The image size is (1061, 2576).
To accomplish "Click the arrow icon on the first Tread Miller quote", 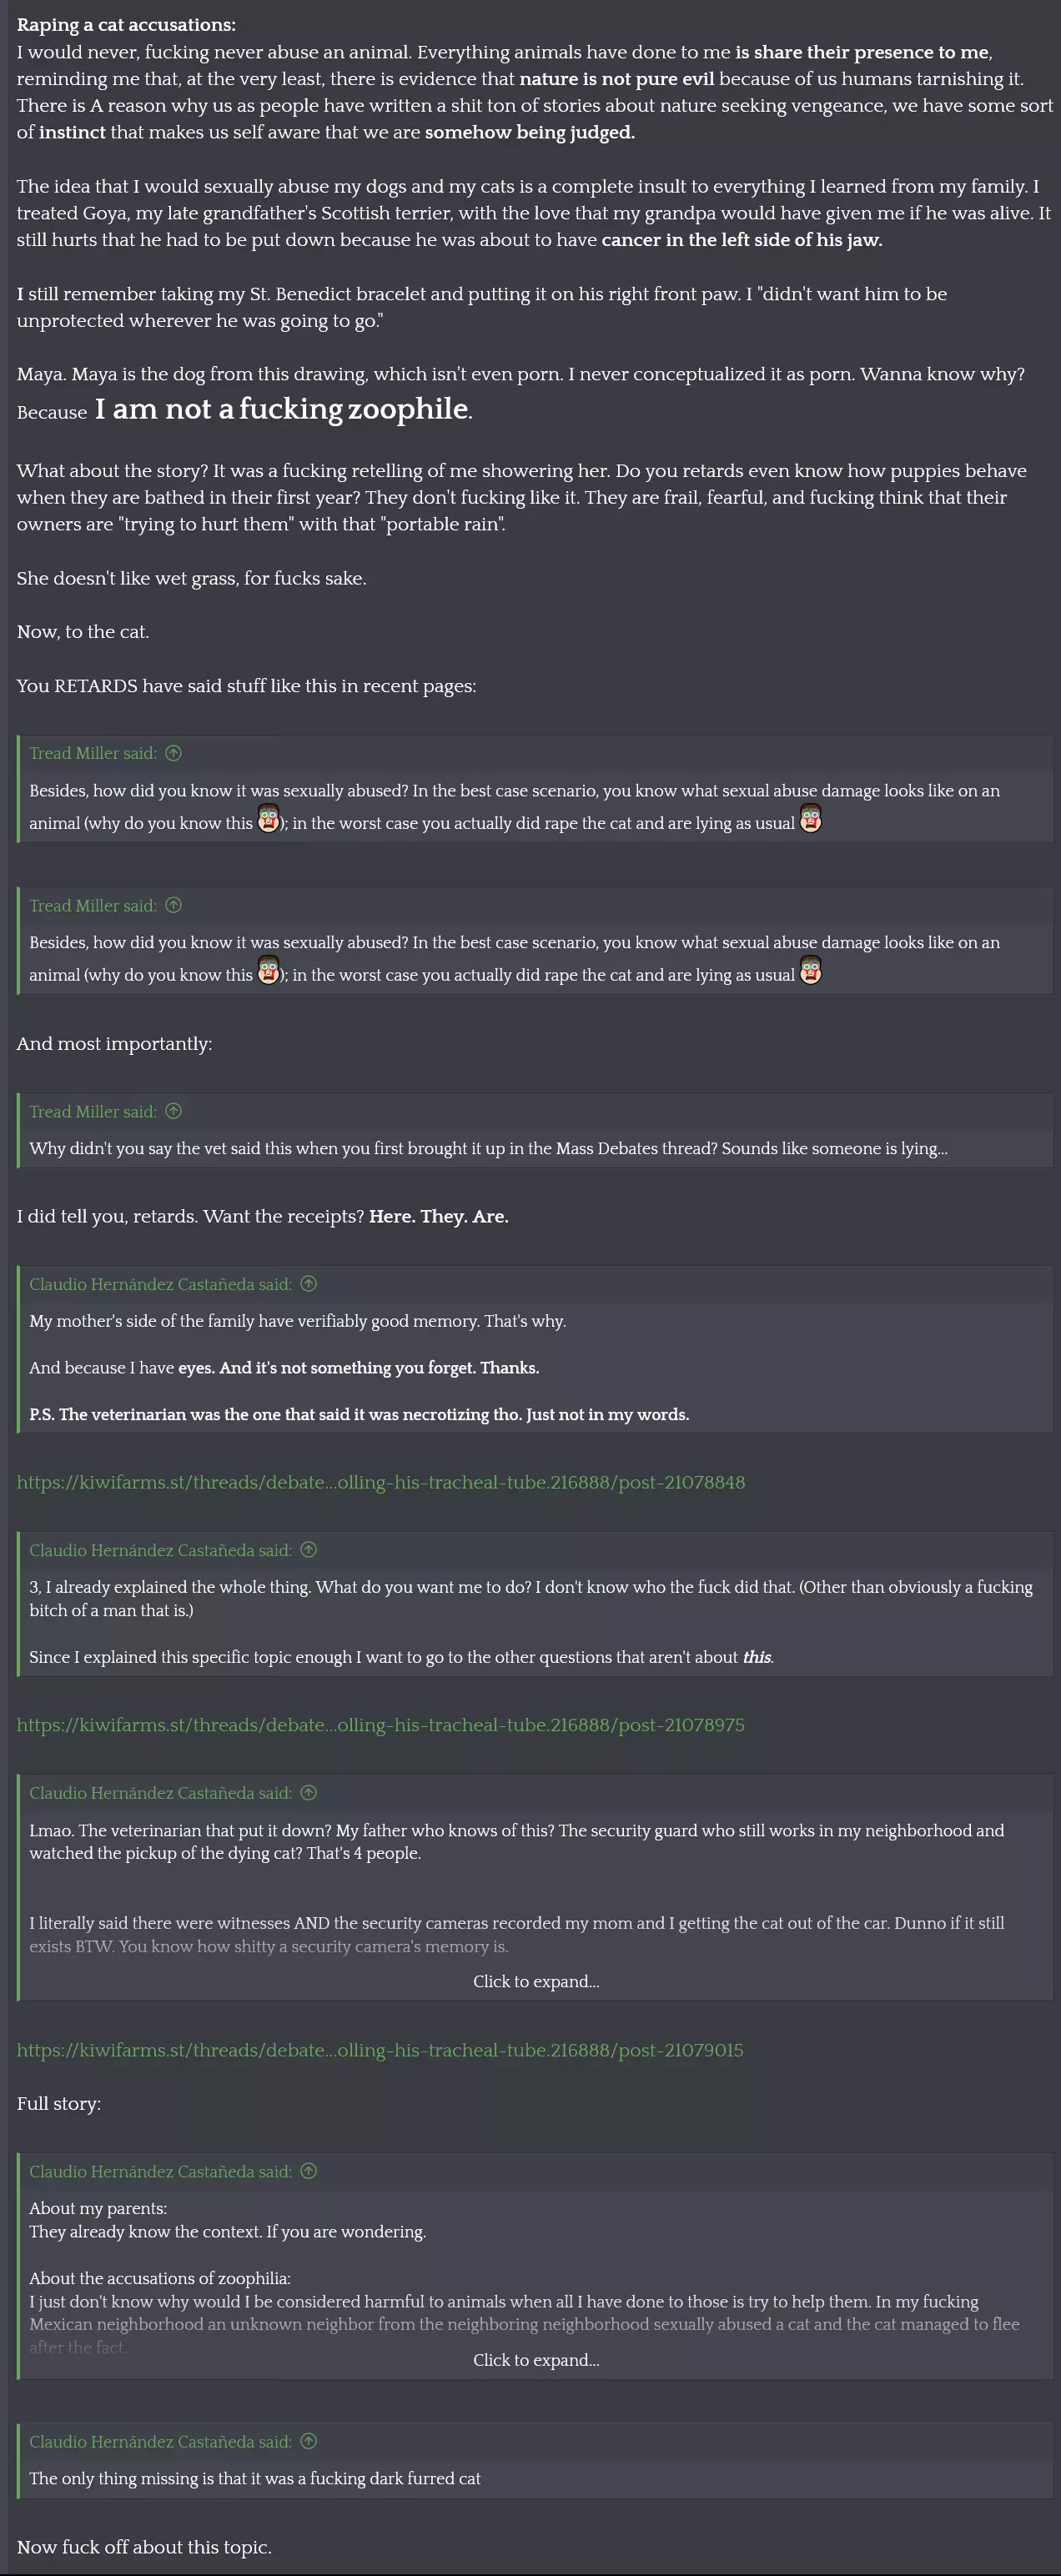I will point(173,753).
